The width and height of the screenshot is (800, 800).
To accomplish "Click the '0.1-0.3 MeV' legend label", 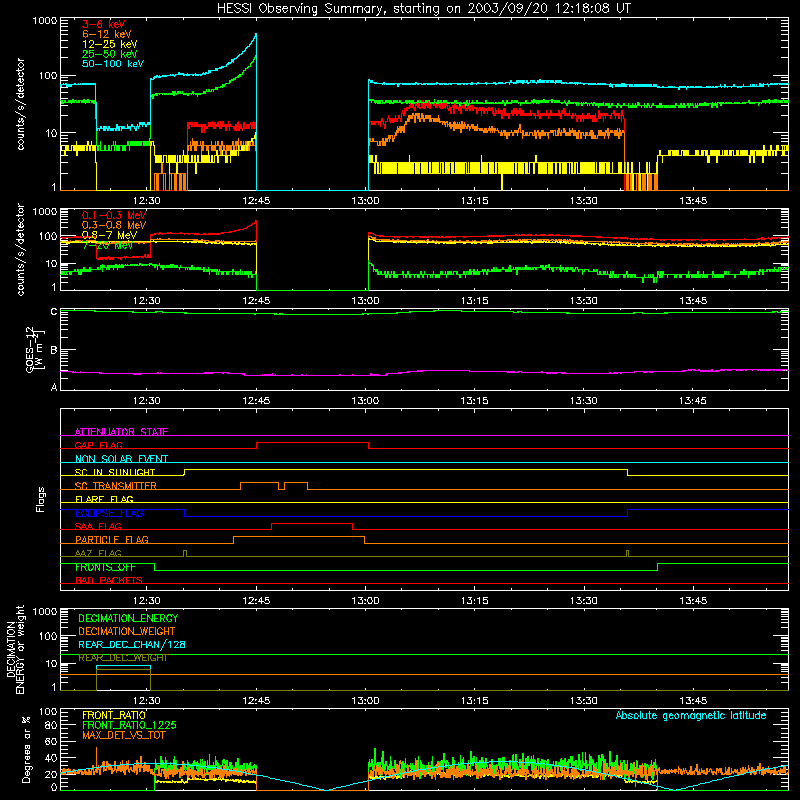I will [x=114, y=215].
